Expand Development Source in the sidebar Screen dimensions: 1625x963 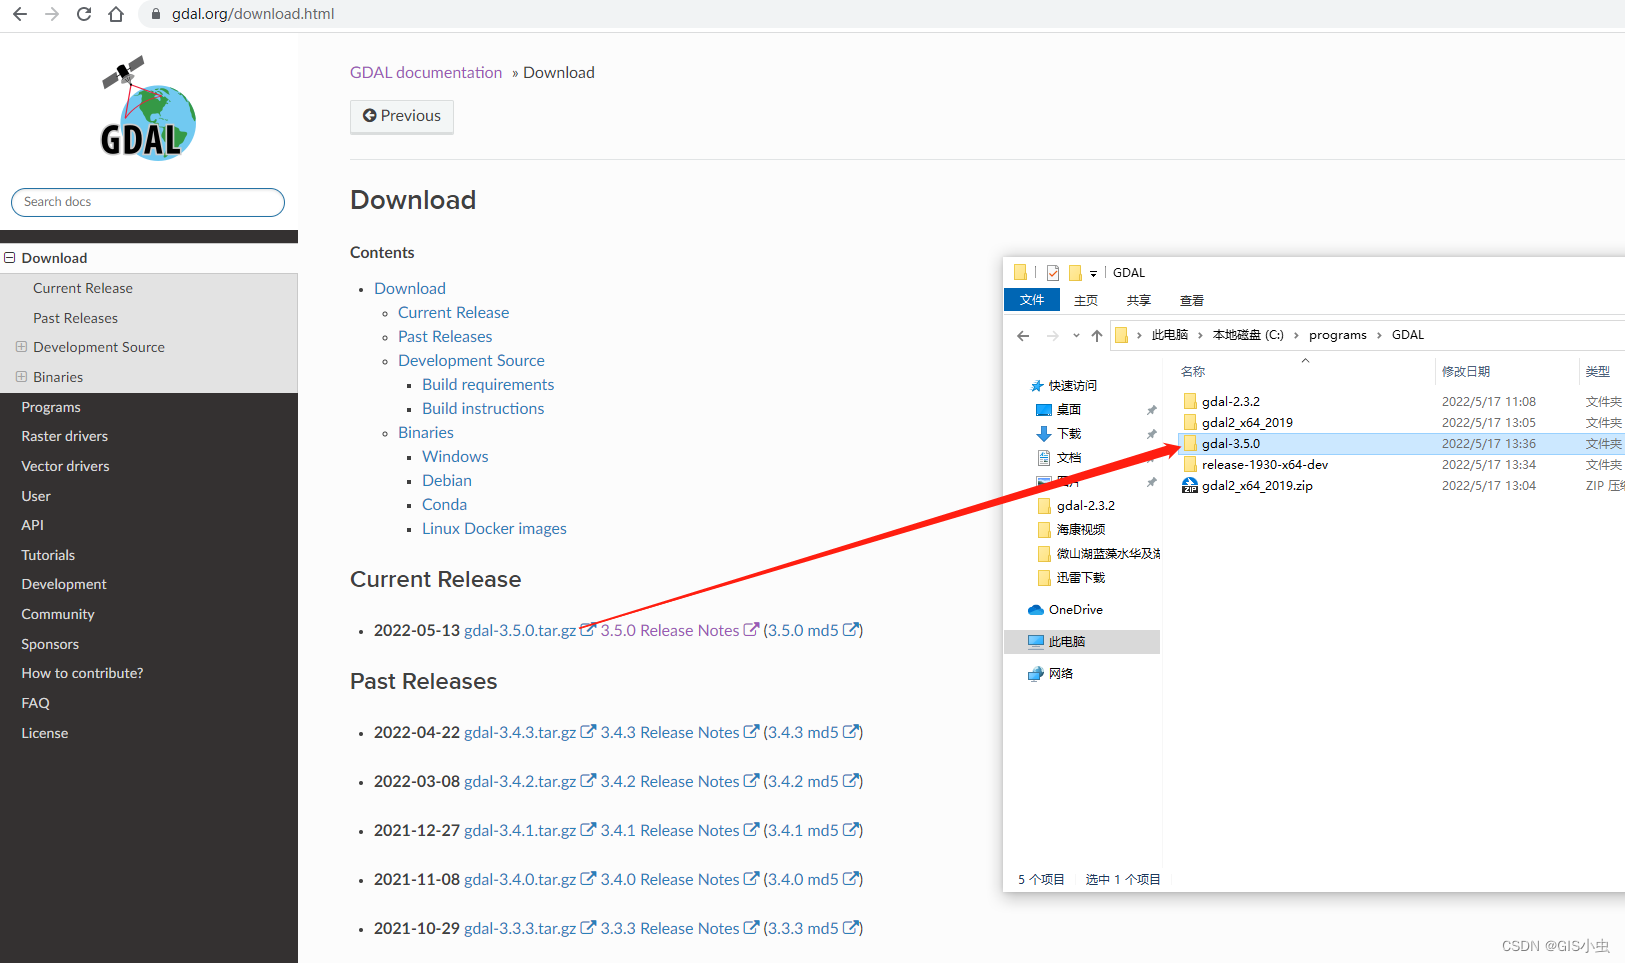click(x=20, y=347)
